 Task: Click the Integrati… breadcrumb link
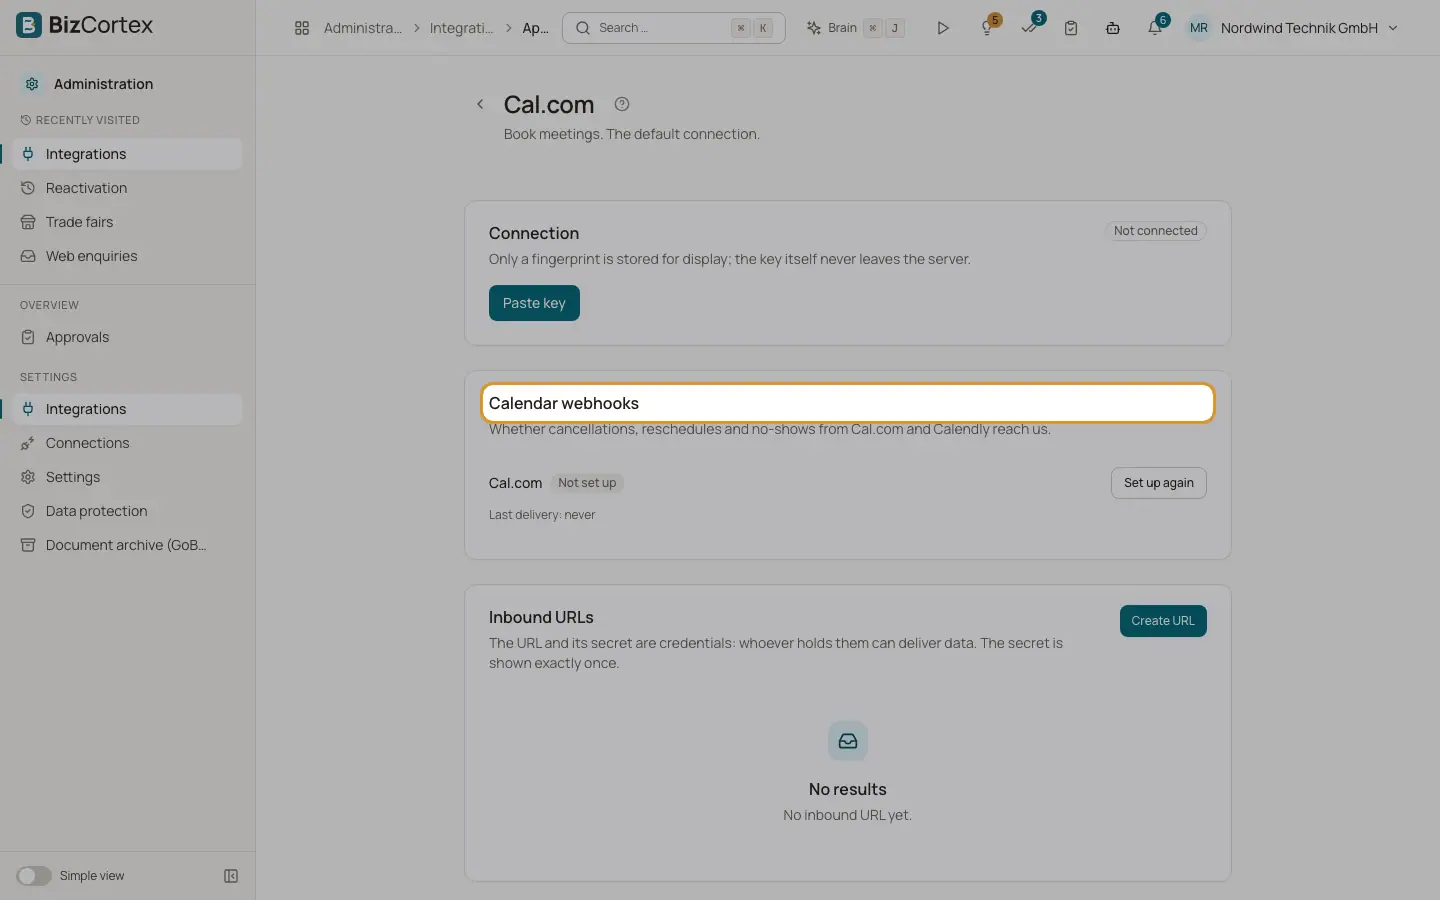461,28
